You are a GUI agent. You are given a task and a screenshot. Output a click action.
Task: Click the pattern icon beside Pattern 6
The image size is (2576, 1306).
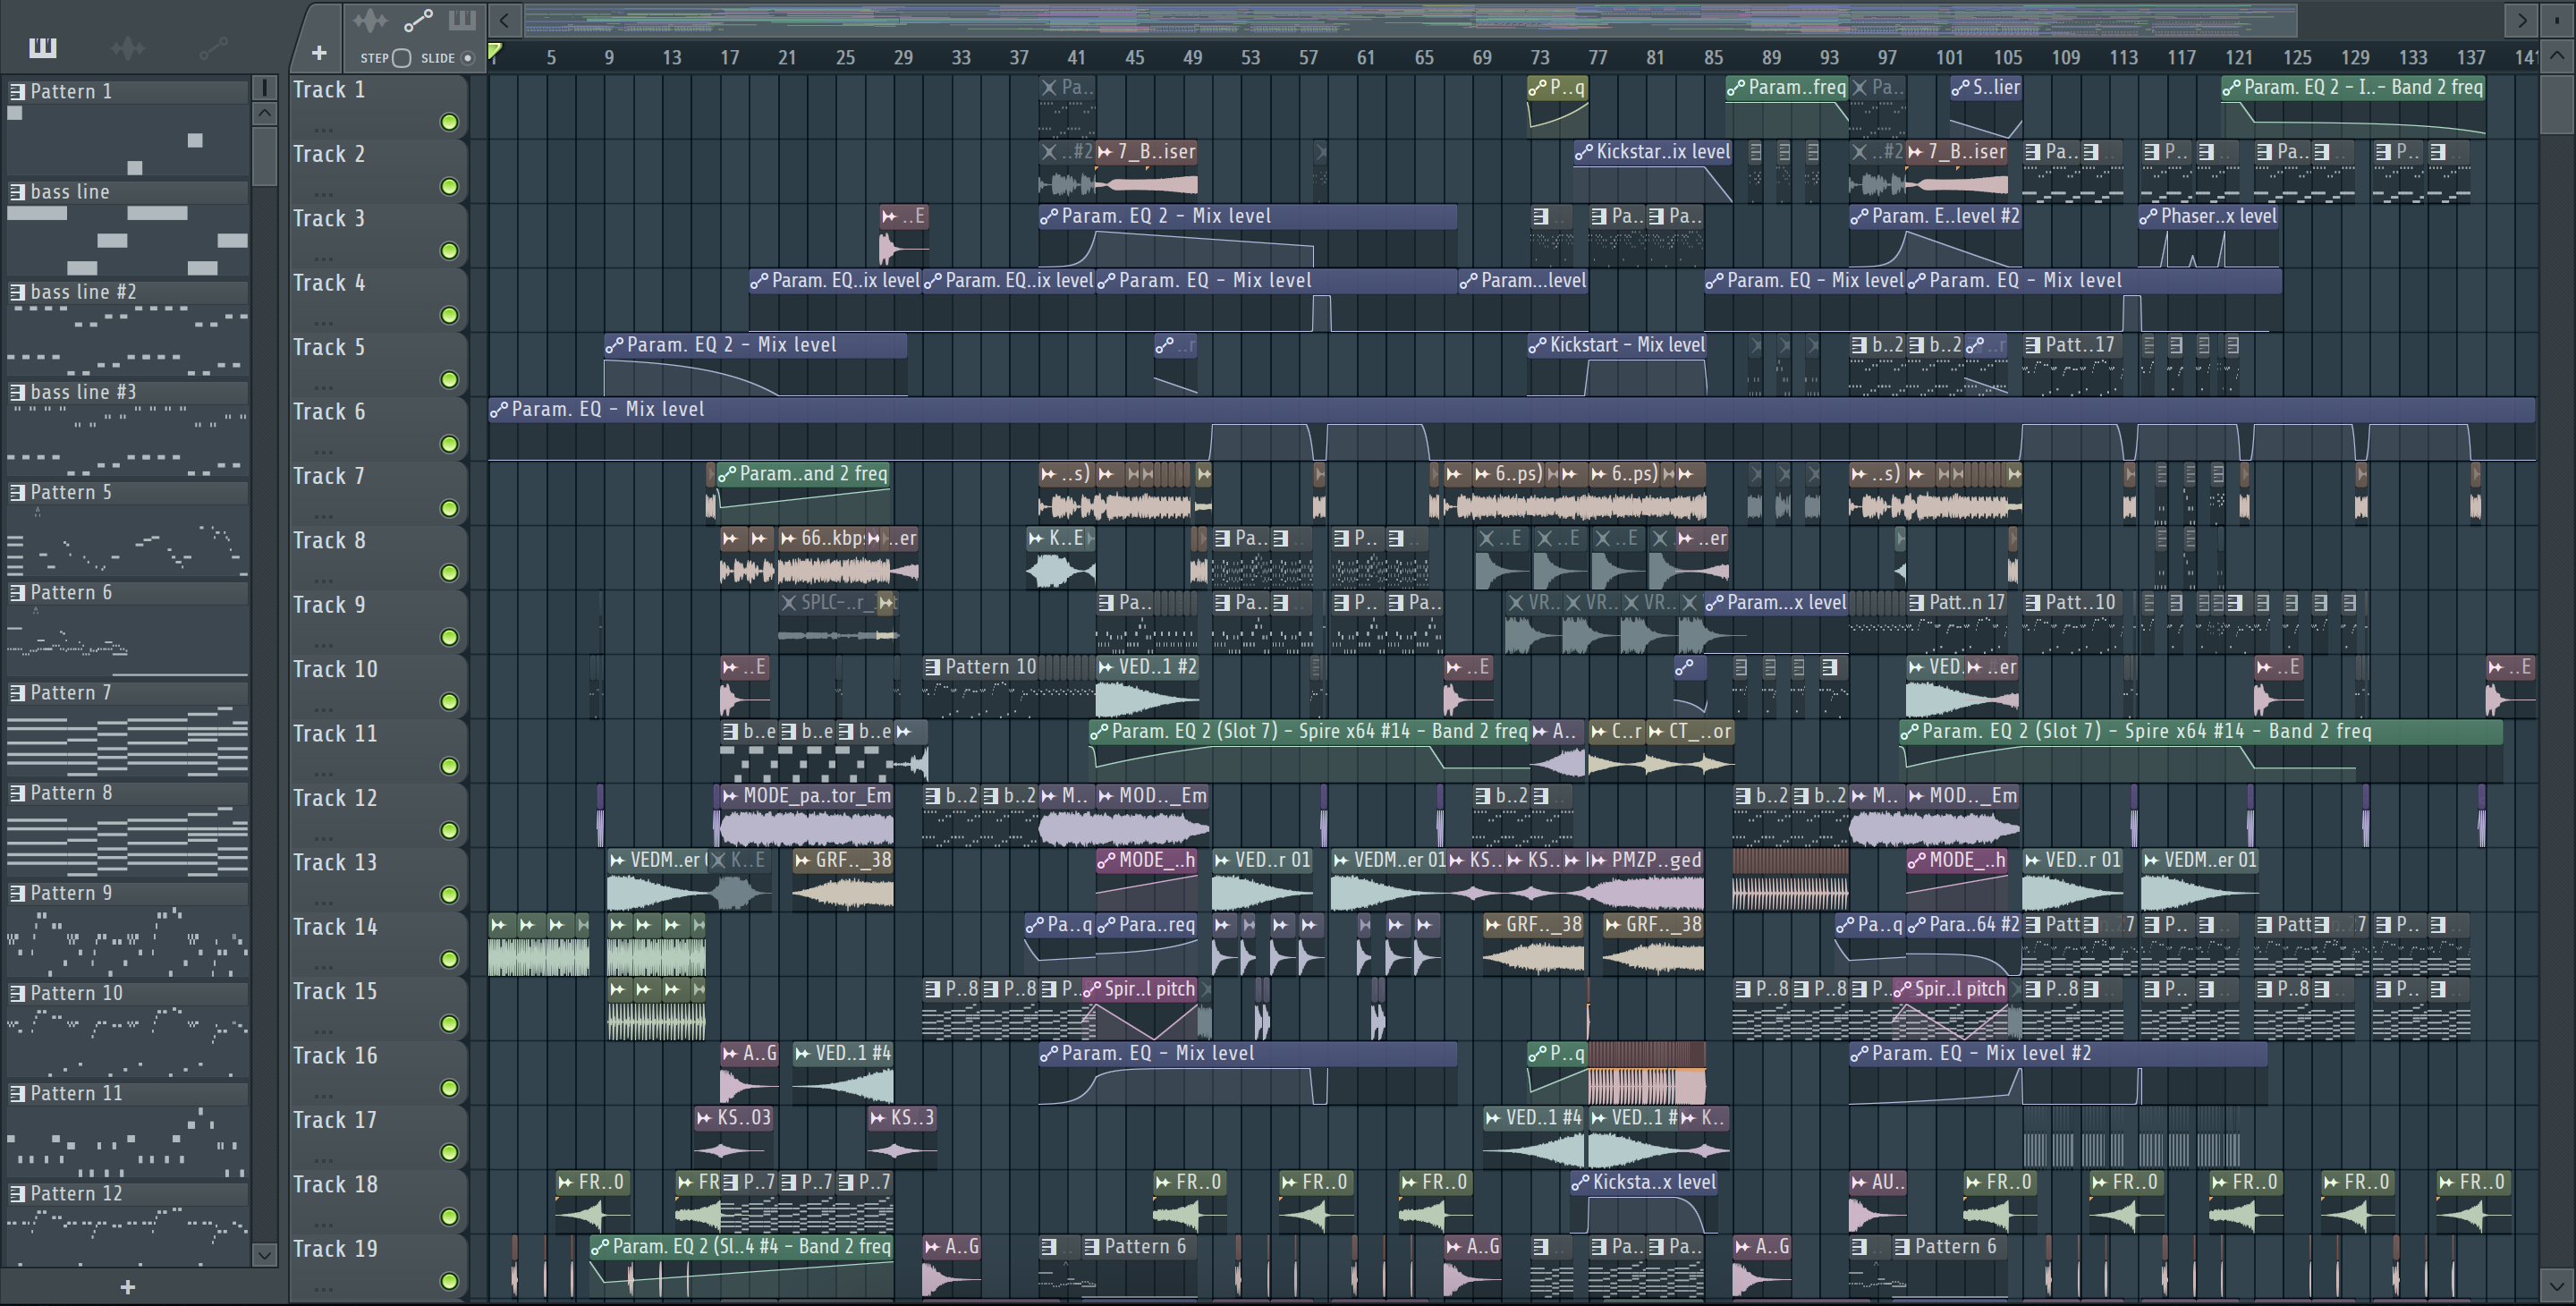(x=17, y=592)
